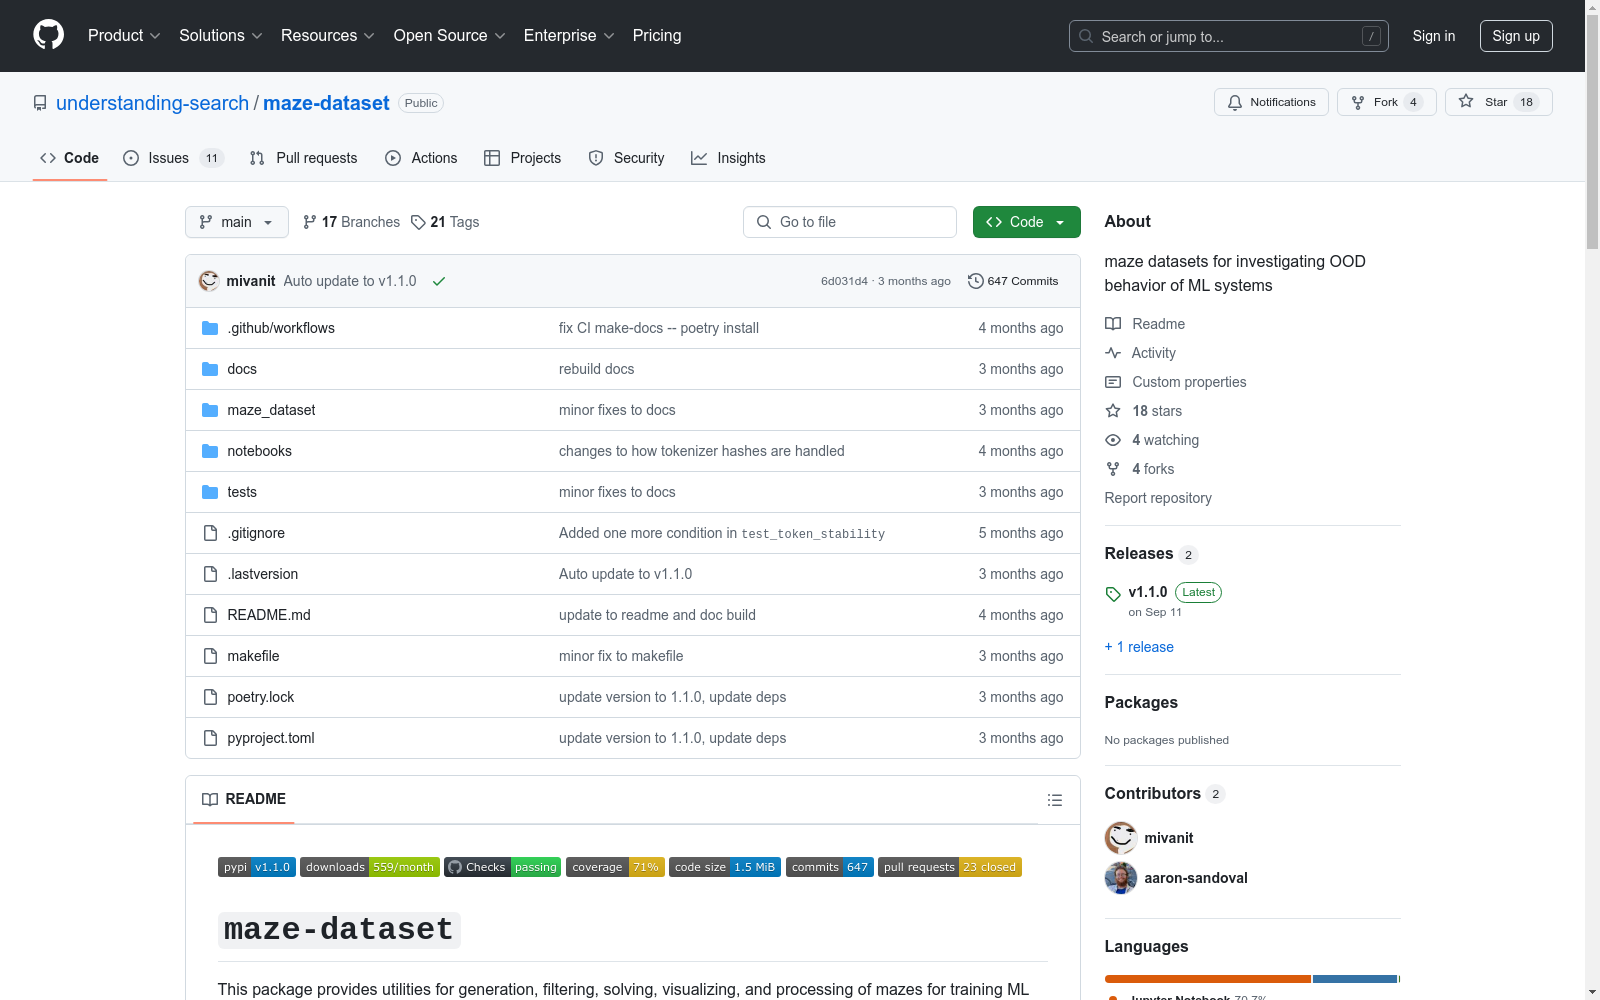The height and width of the screenshot is (1000, 1600).
Task: Click the pyproject.toml file icon
Action: [x=210, y=738]
